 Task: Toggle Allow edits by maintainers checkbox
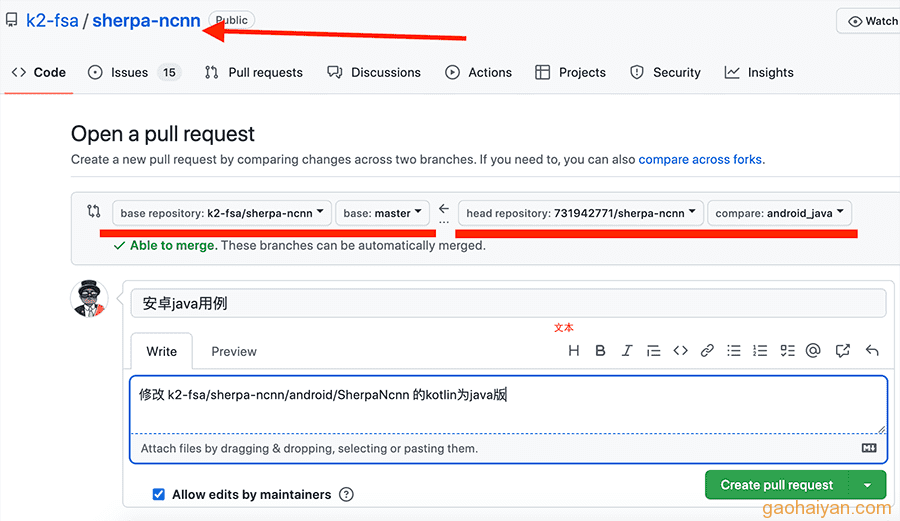pyautogui.click(x=158, y=494)
